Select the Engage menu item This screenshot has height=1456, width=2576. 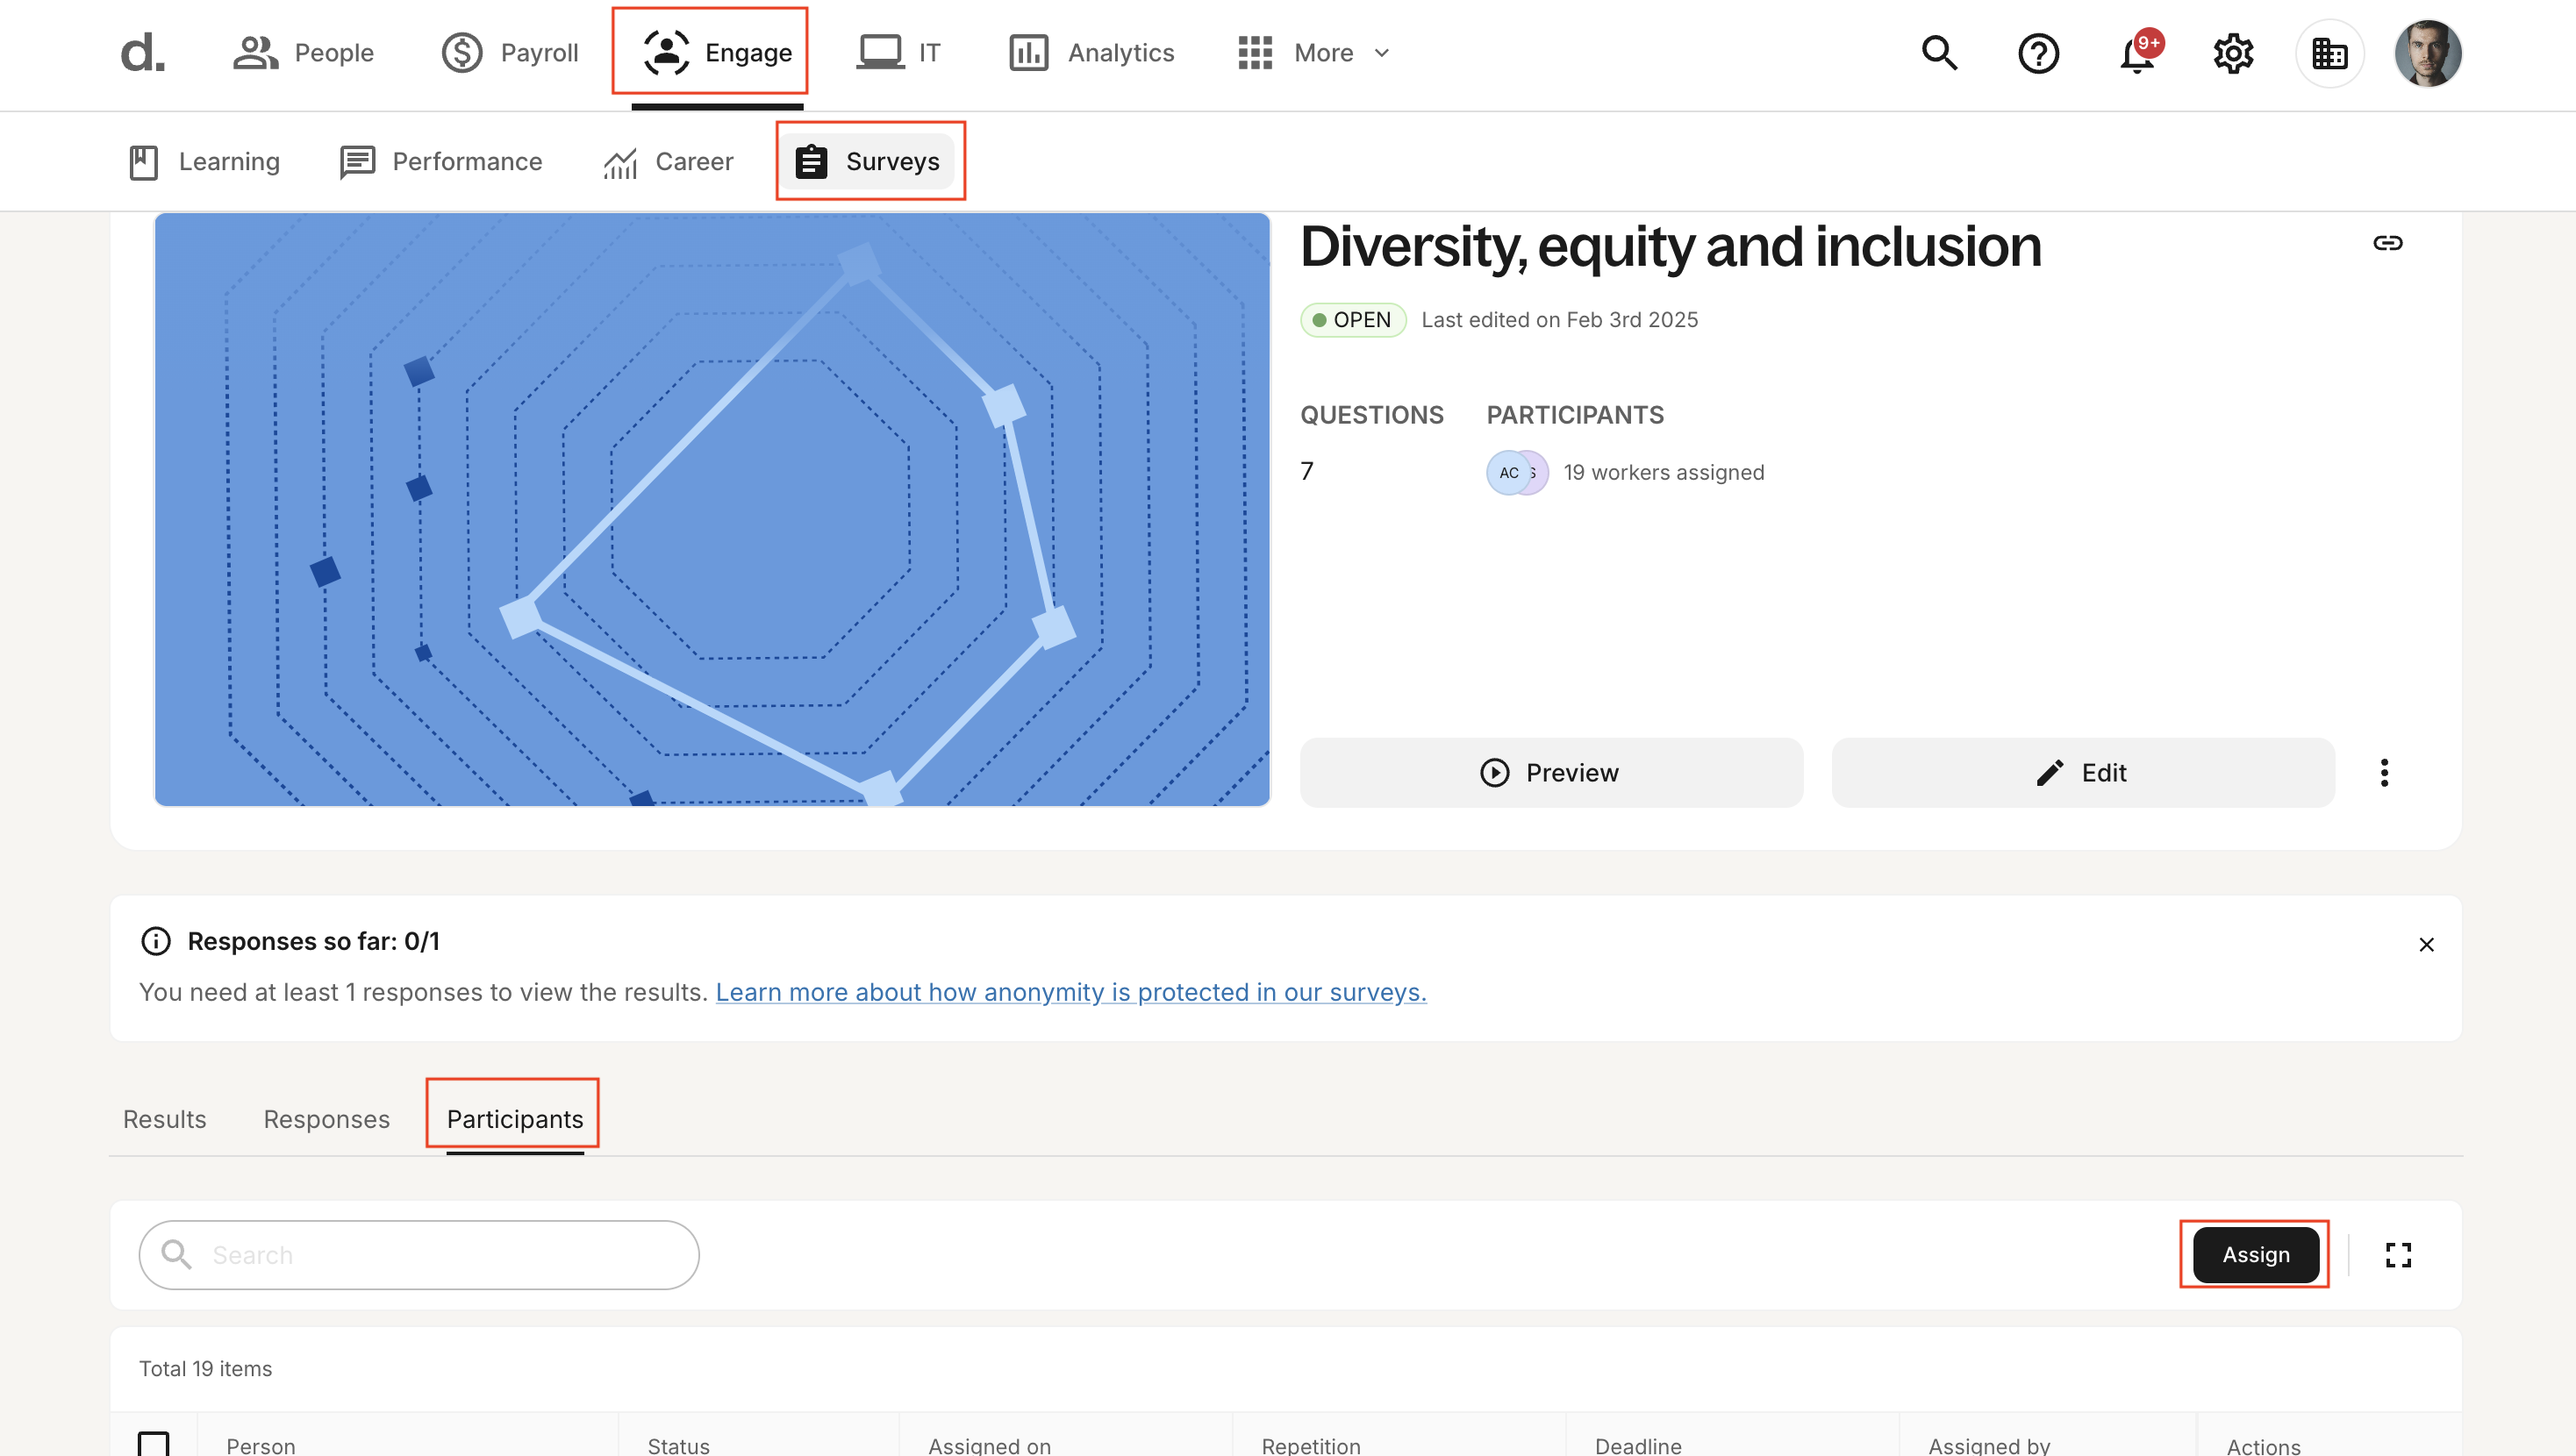[x=717, y=53]
